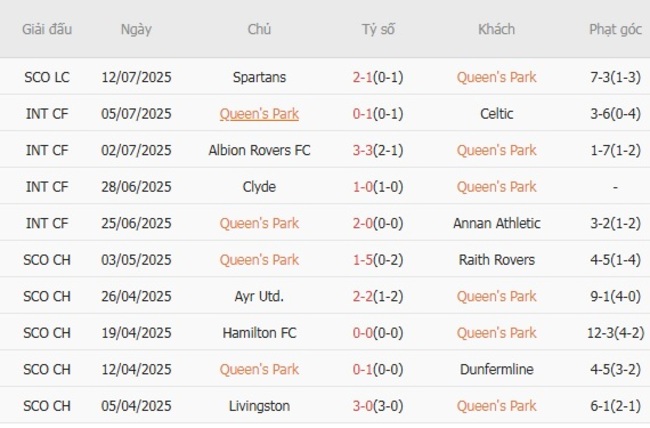Open the Spartans team name

pos(259,77)
